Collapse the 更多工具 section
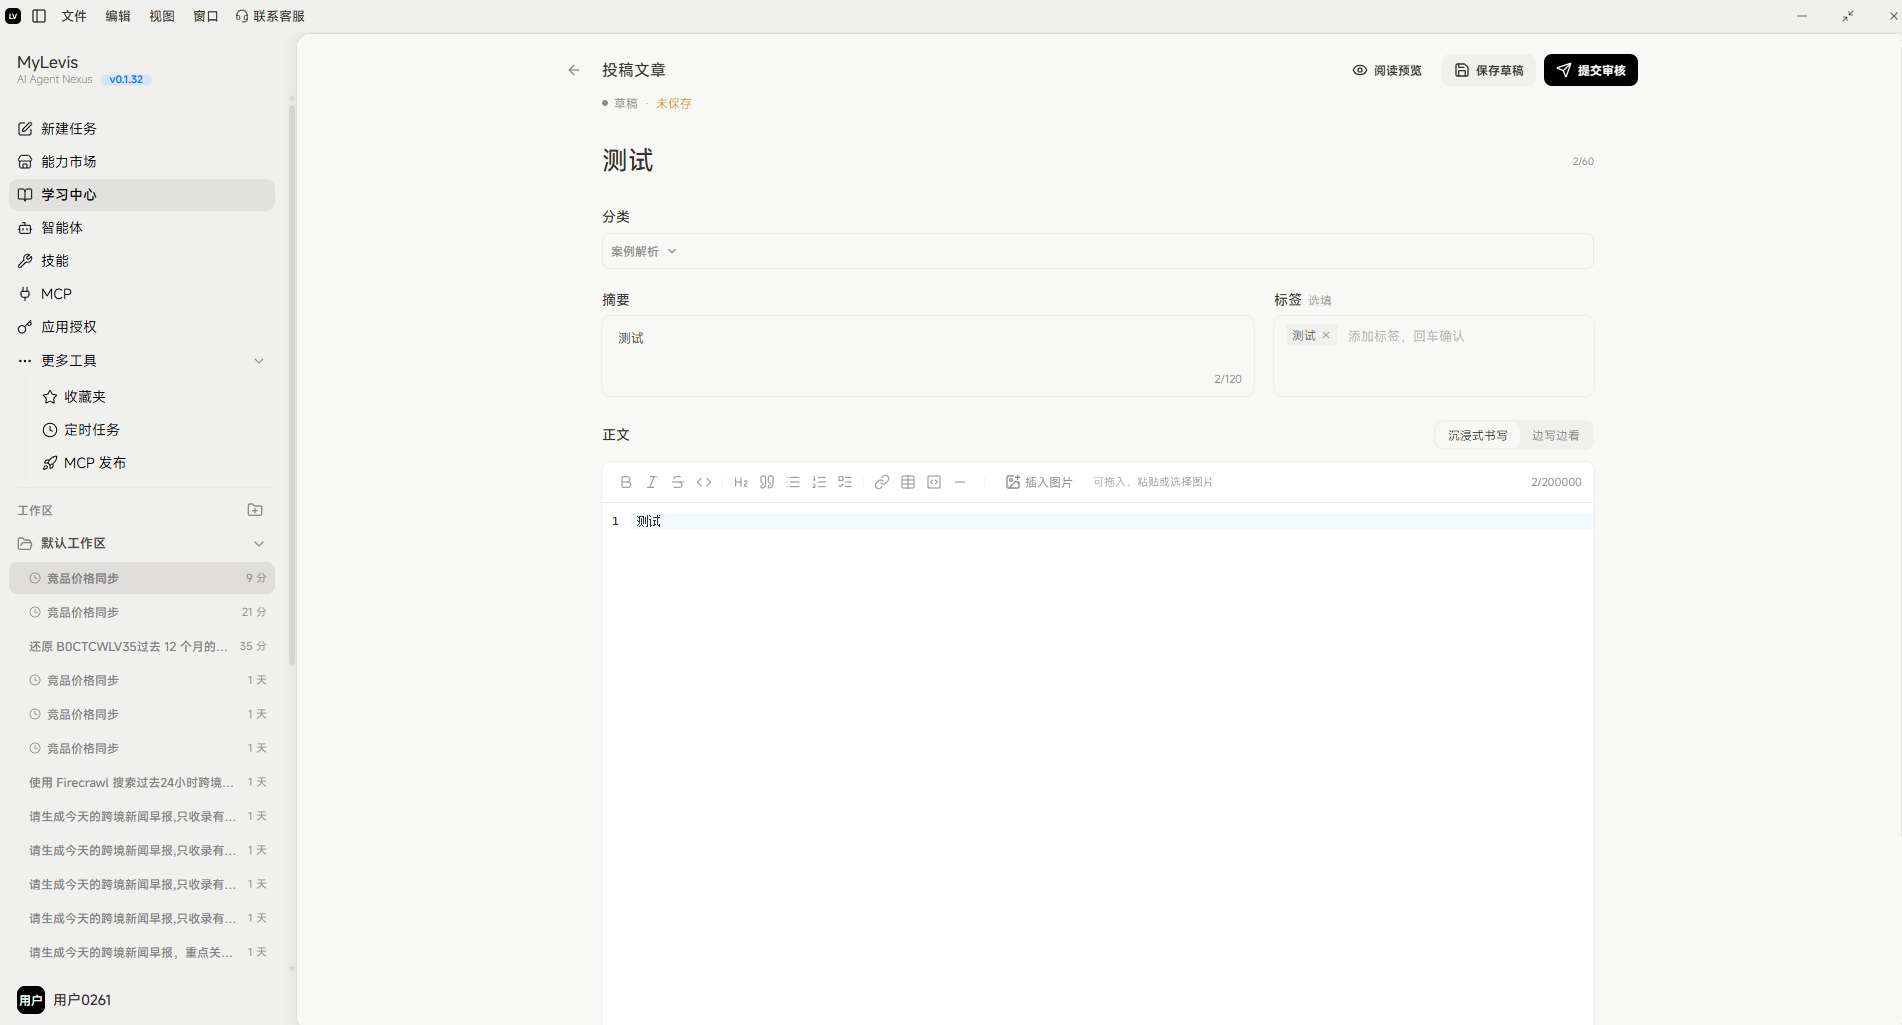The image size is (1902, 1025). pos(259,361)
